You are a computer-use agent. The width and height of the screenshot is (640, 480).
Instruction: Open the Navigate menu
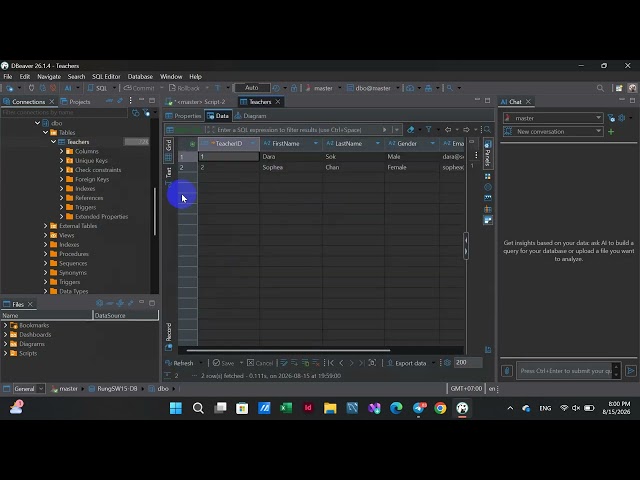click(x=49, y=77)
